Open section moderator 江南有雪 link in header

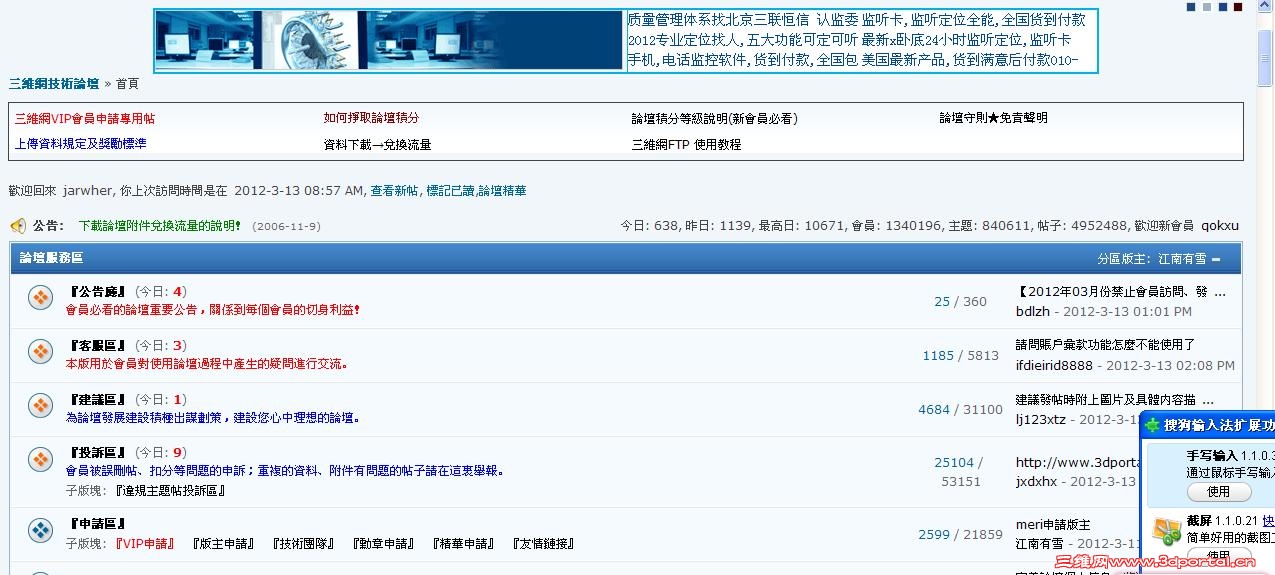pos(1182,259)
